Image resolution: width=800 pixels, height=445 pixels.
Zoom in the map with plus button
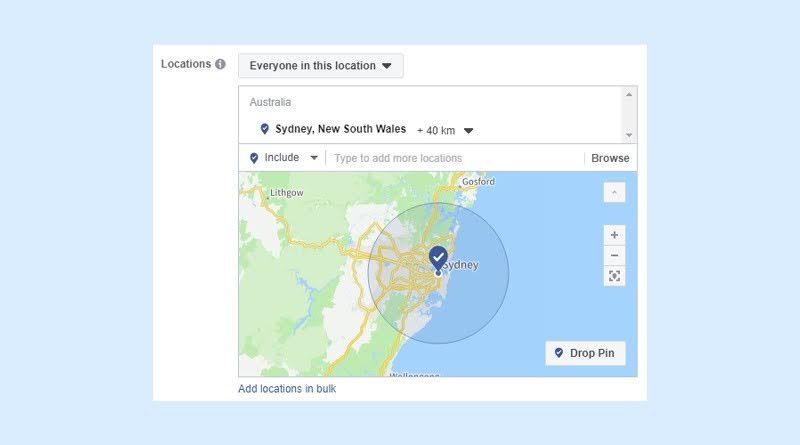[x=614, y=235]
